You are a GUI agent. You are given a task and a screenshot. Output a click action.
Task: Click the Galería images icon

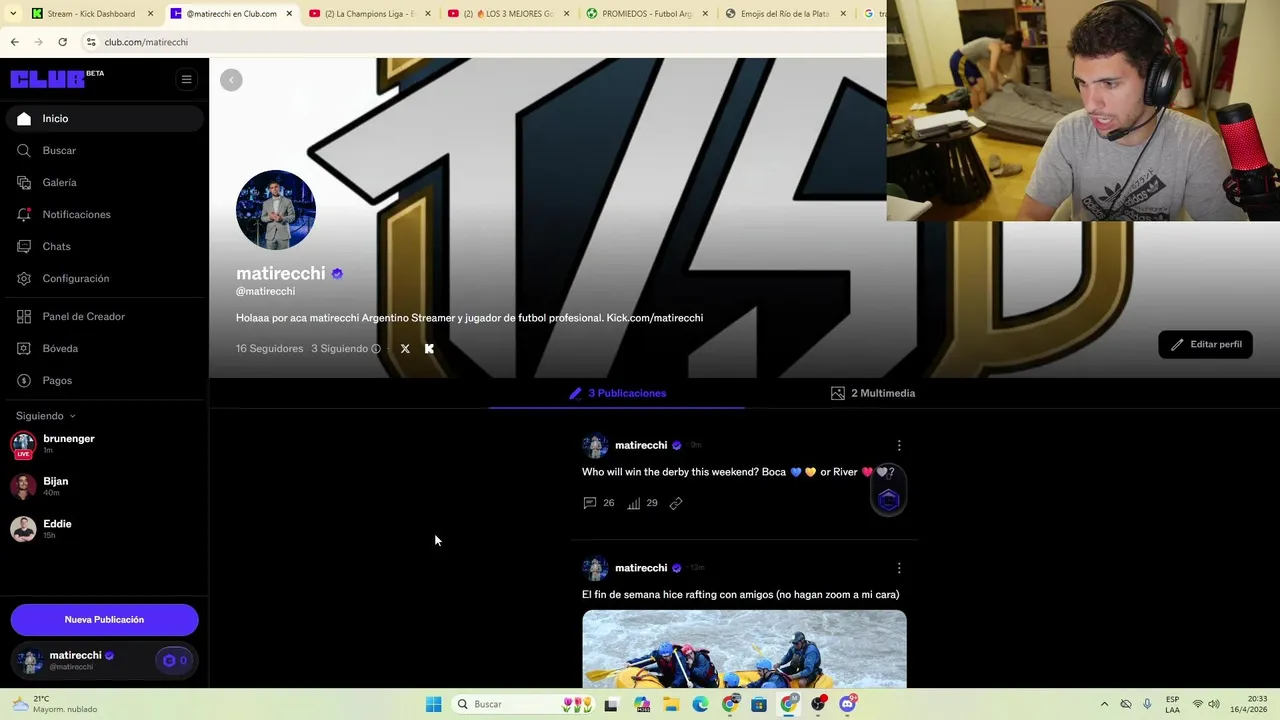[24, 182]
